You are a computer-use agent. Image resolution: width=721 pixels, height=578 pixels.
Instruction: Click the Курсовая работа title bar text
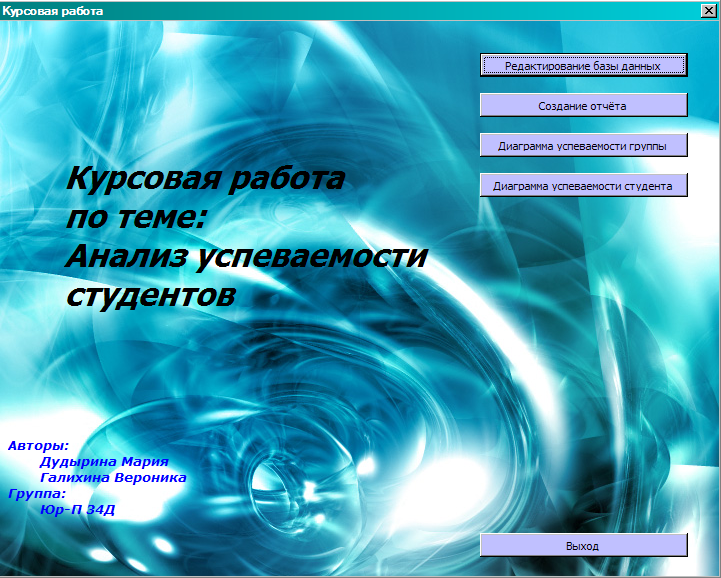[53, 11]
